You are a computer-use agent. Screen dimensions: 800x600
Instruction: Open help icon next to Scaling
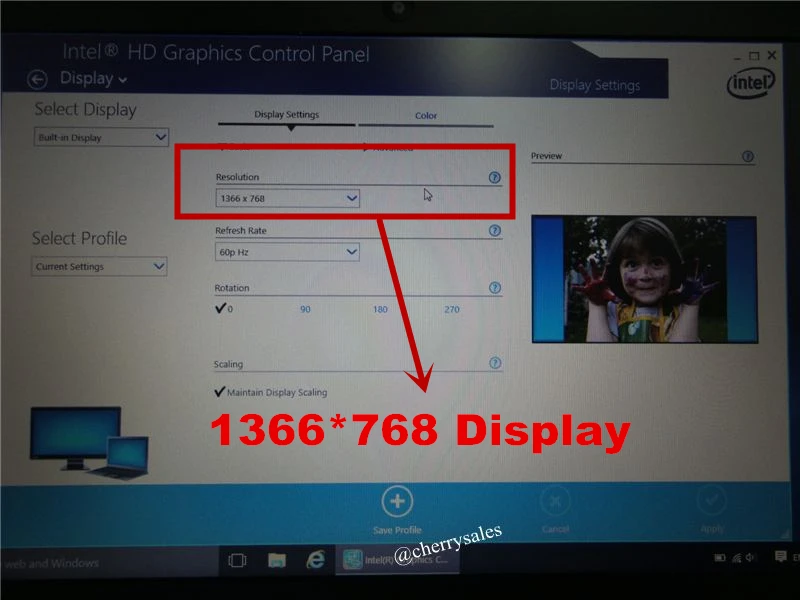[x=494, y=363]
